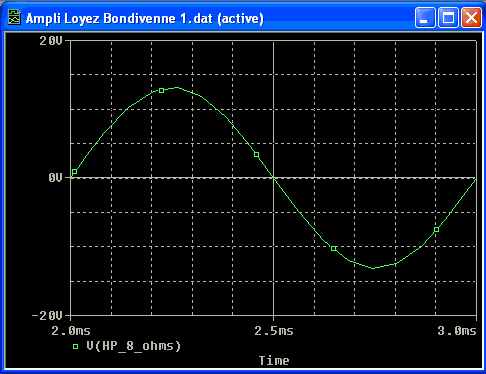Click the marker on the falling positive slope
The height and width of the screenshot is (374, 486).
click(x=256, y=154)
